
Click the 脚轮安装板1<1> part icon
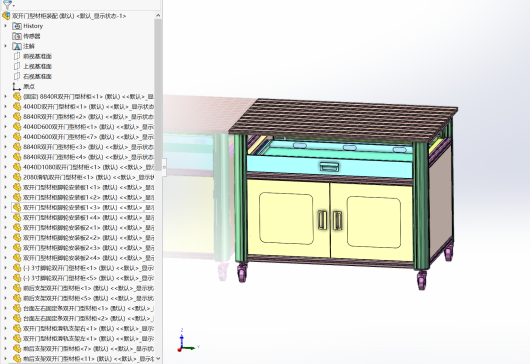(x=17, y=187)
